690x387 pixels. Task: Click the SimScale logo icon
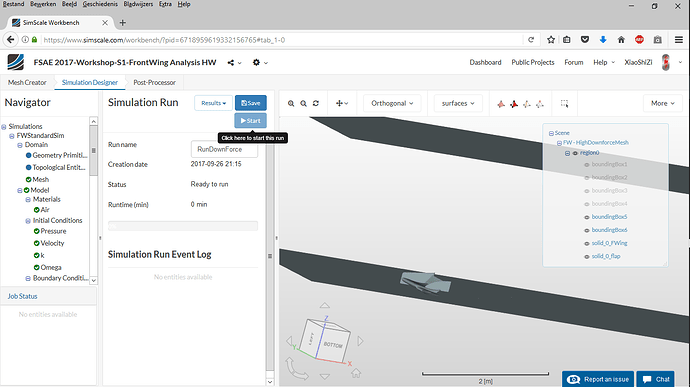pyautogui.click(x=16, y=62)
